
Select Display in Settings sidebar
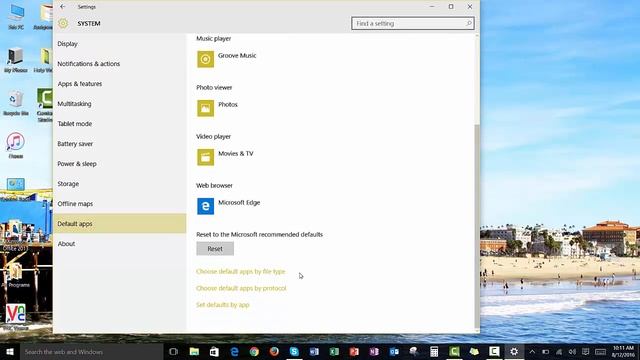coord(120,44)
